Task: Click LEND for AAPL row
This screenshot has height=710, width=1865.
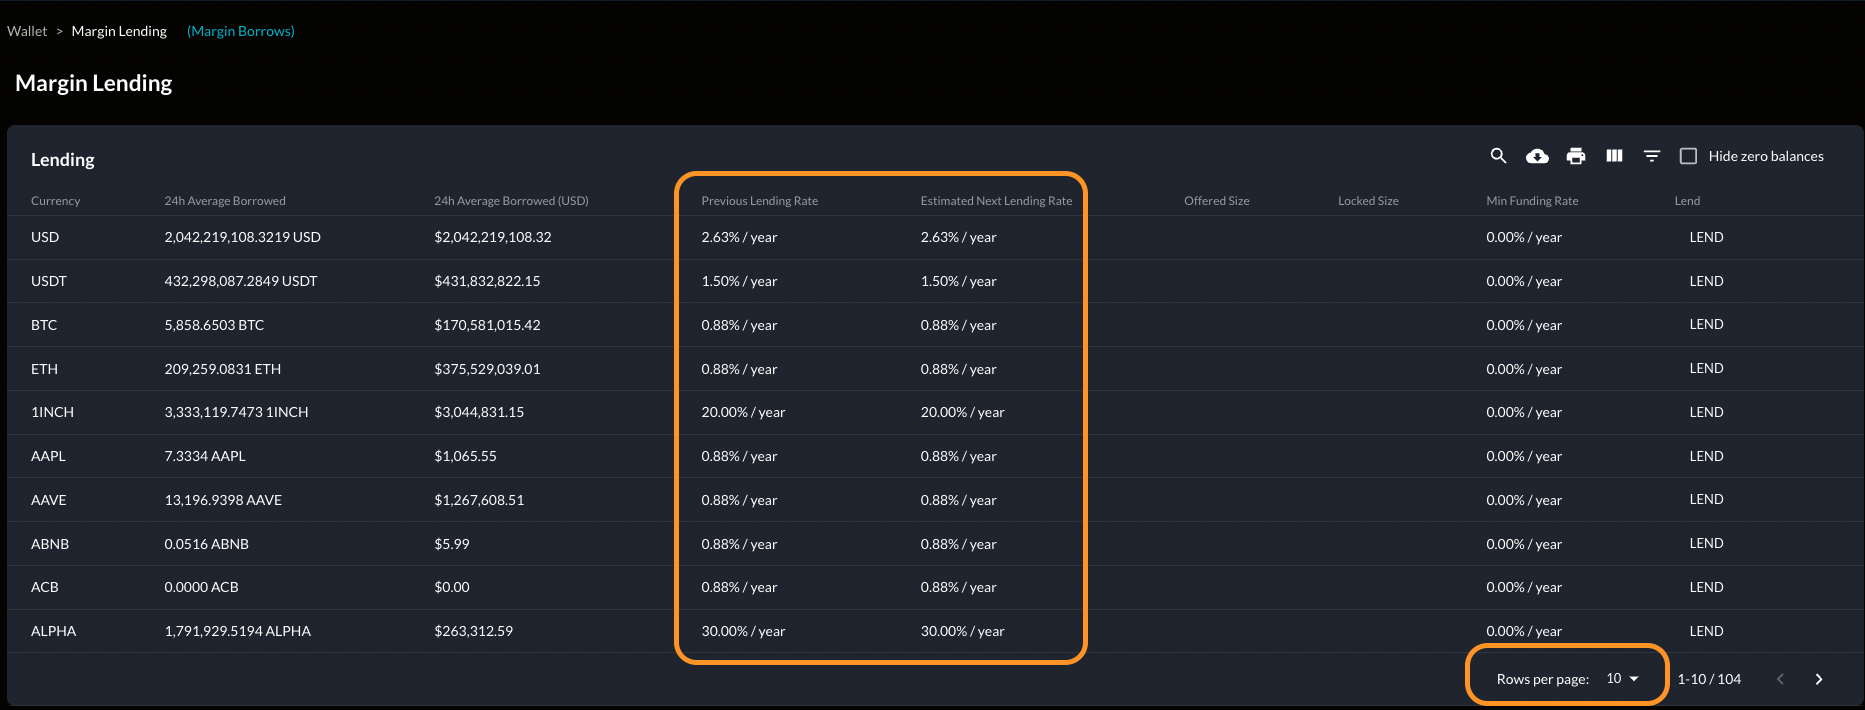Action: tap(1706, 456)
